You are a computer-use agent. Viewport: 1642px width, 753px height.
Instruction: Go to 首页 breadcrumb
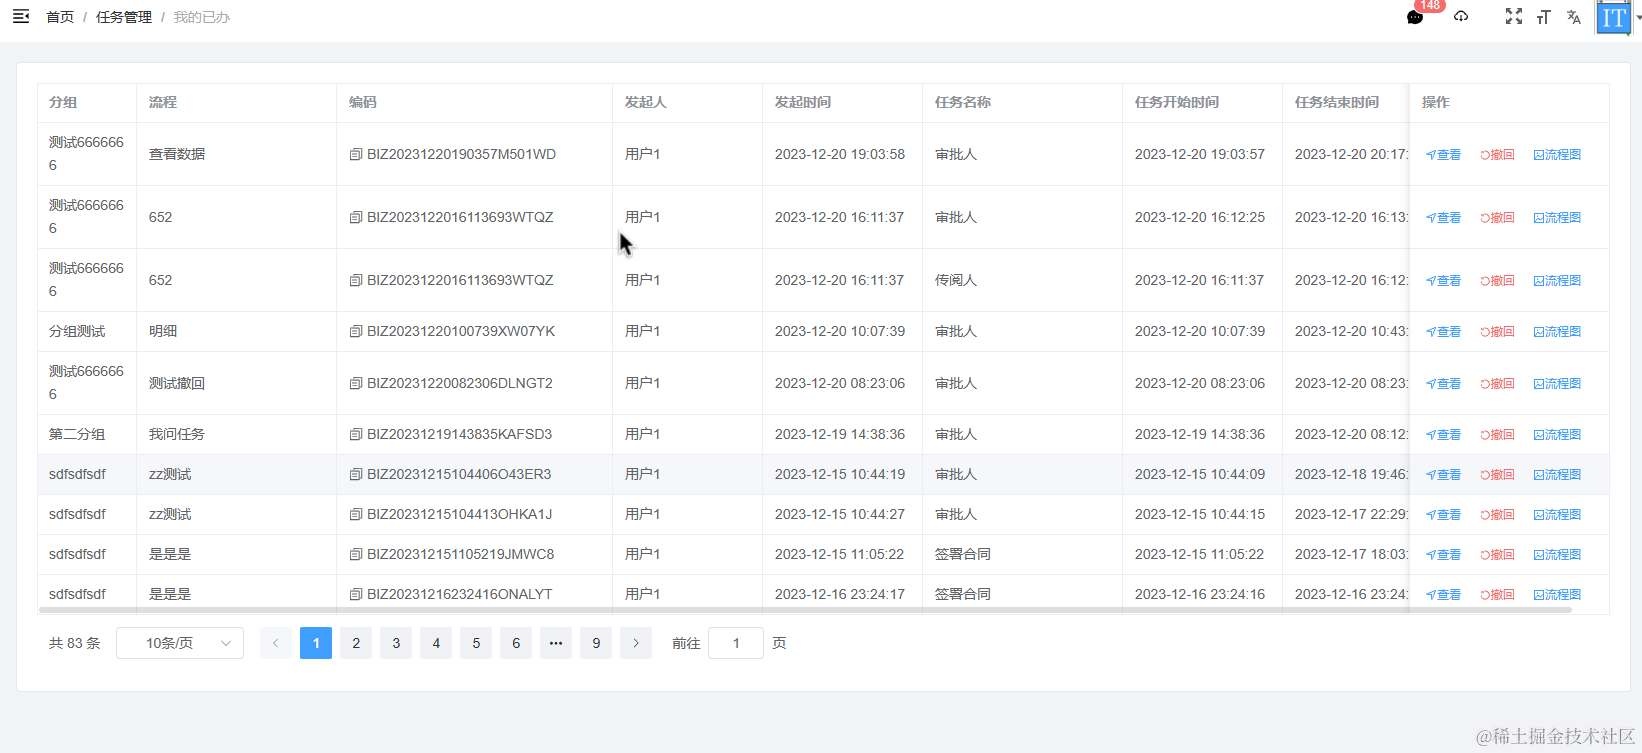60,17
